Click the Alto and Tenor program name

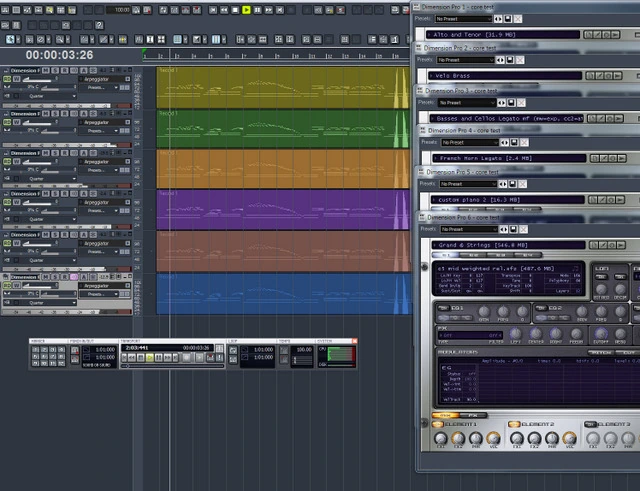coord(474,35)
